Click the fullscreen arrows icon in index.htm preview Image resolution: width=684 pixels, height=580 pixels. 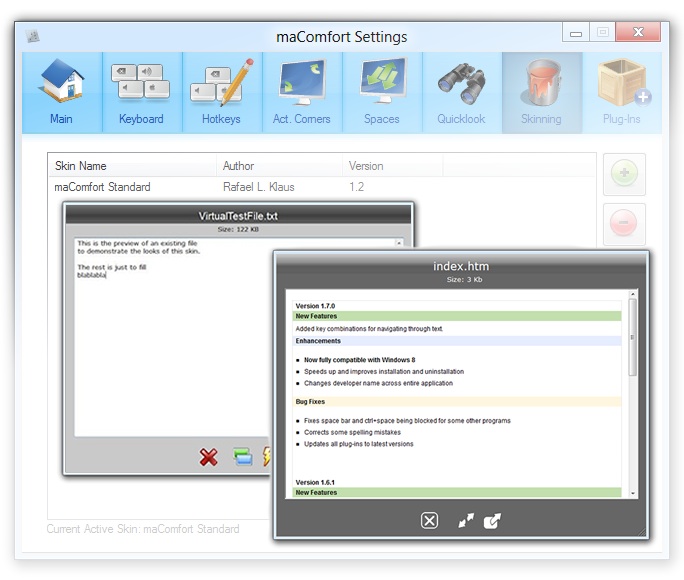466,520
